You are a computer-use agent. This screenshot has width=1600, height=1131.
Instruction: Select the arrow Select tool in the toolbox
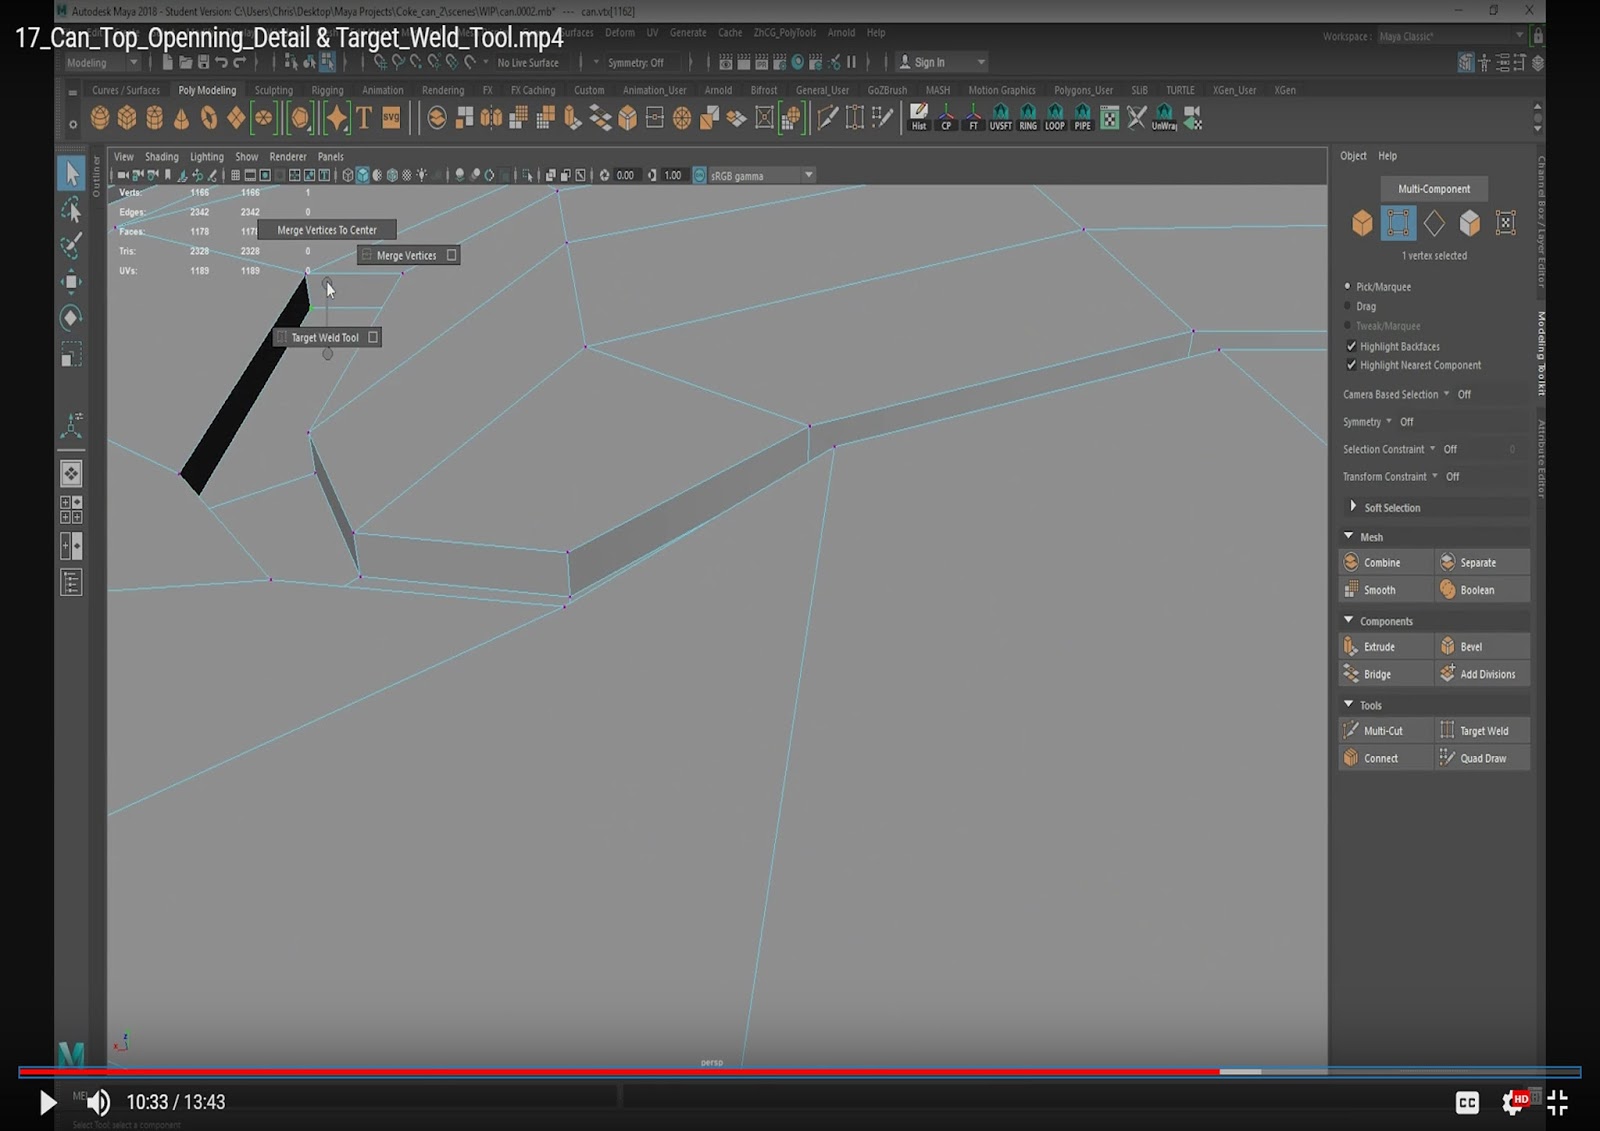(71, 171)
